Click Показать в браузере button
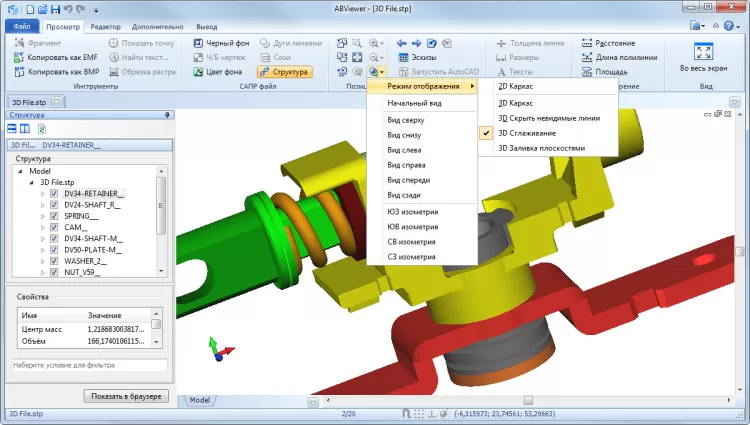This screenshot has width=750, height=425. point(126,396)
